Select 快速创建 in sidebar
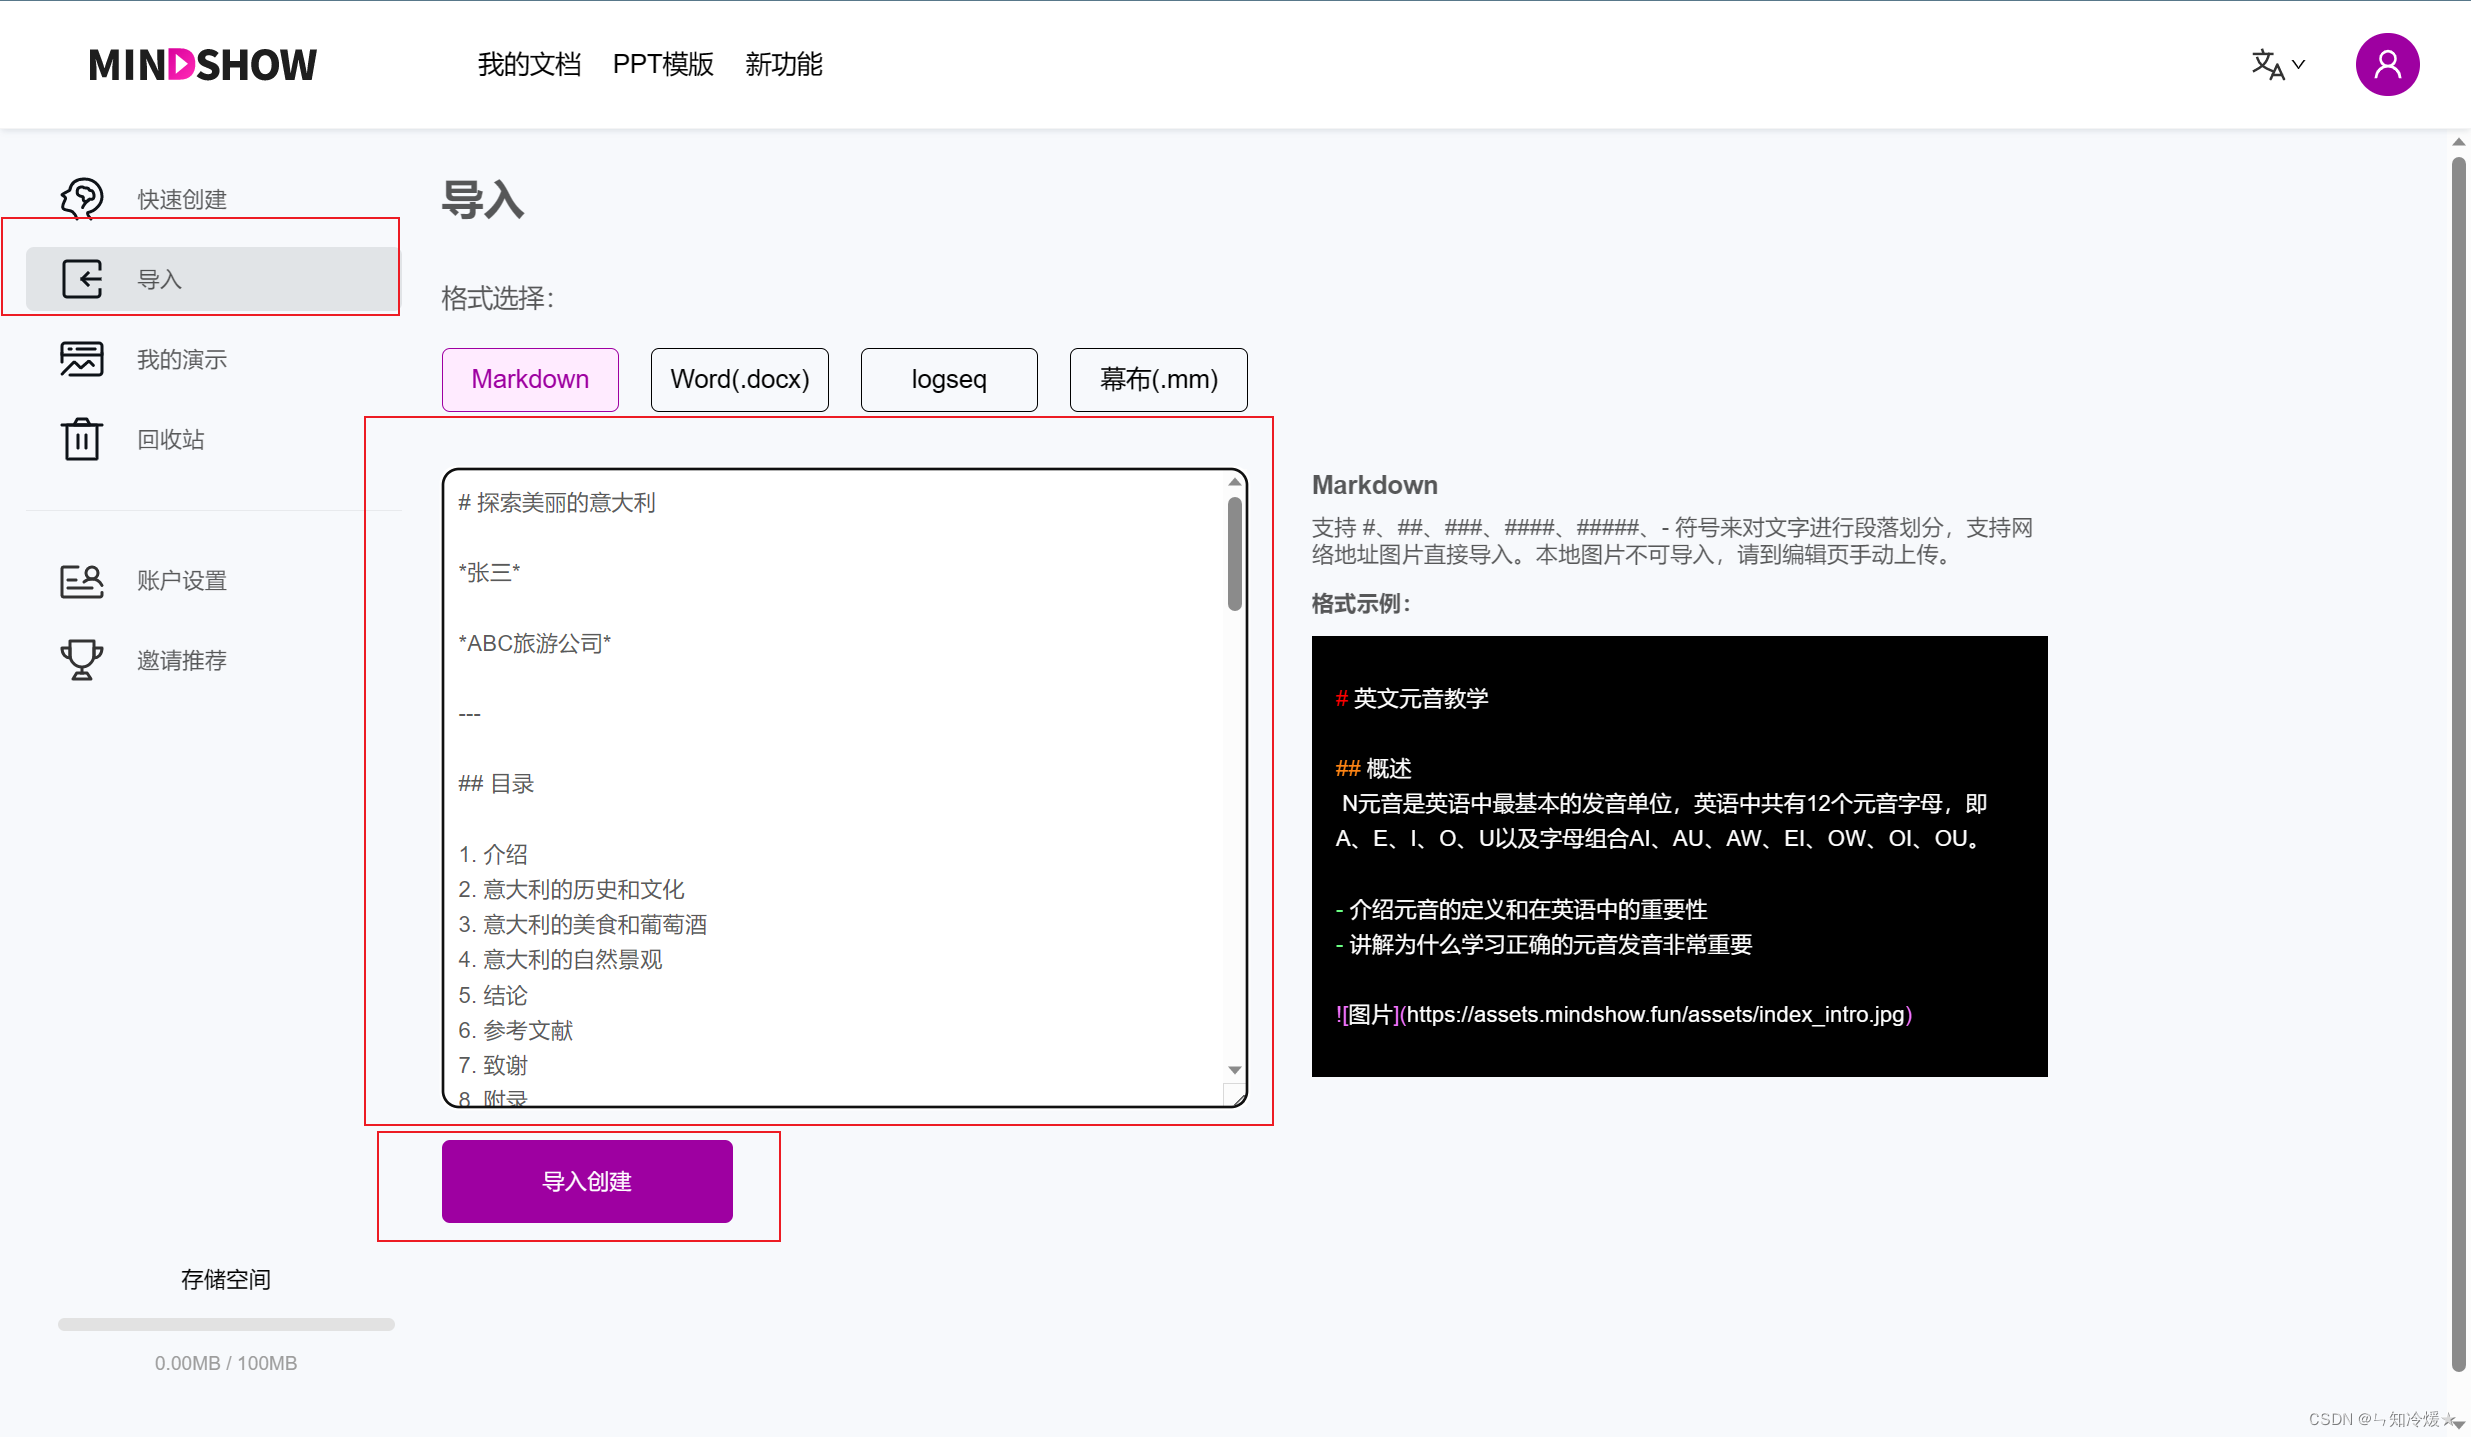The height and width of the screenshot is (1437, 2471). point(182,199)
